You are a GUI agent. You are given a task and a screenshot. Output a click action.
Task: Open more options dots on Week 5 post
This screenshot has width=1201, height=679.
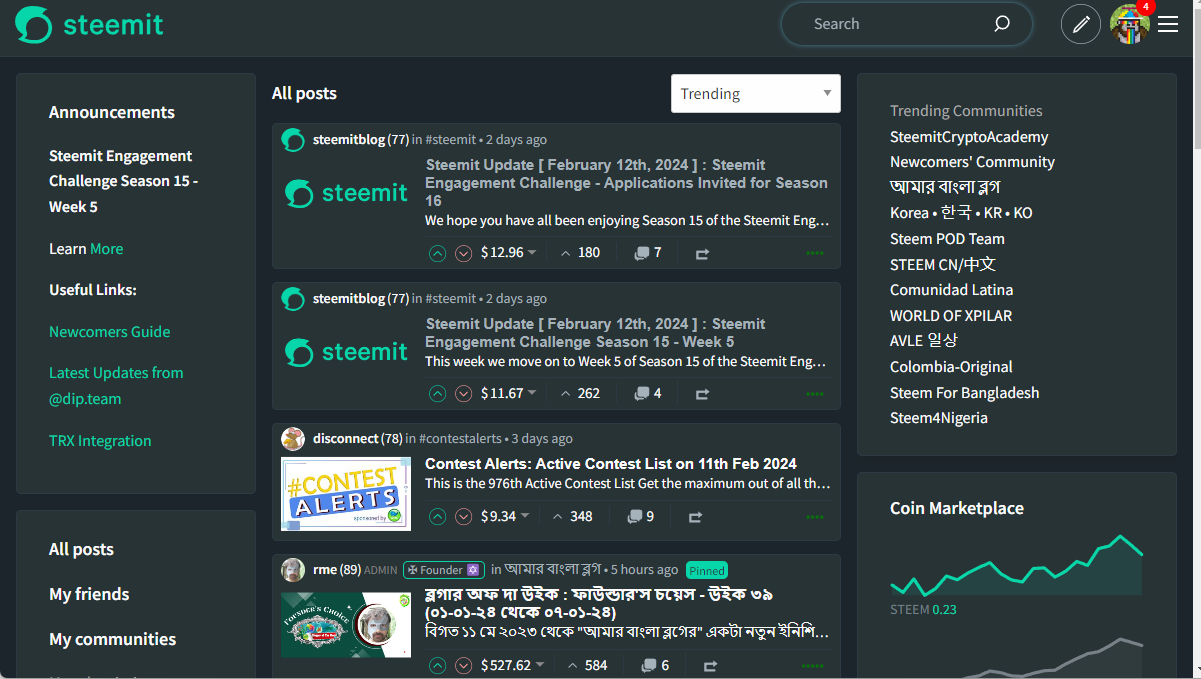815,394
